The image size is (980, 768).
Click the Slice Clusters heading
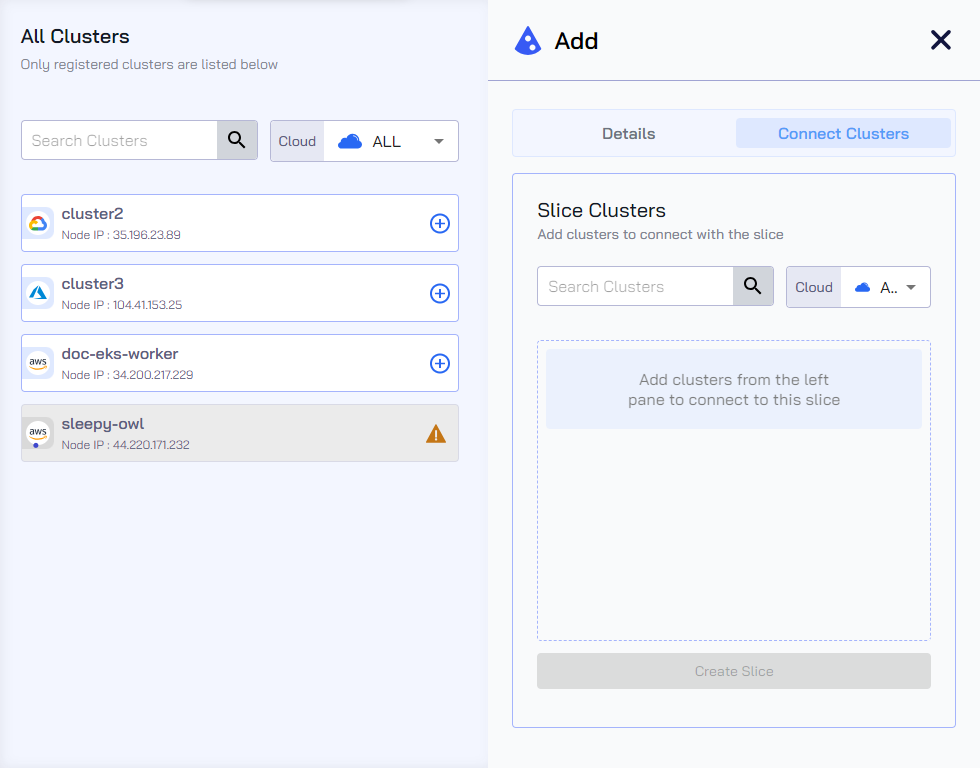click(x=601, y=211)
